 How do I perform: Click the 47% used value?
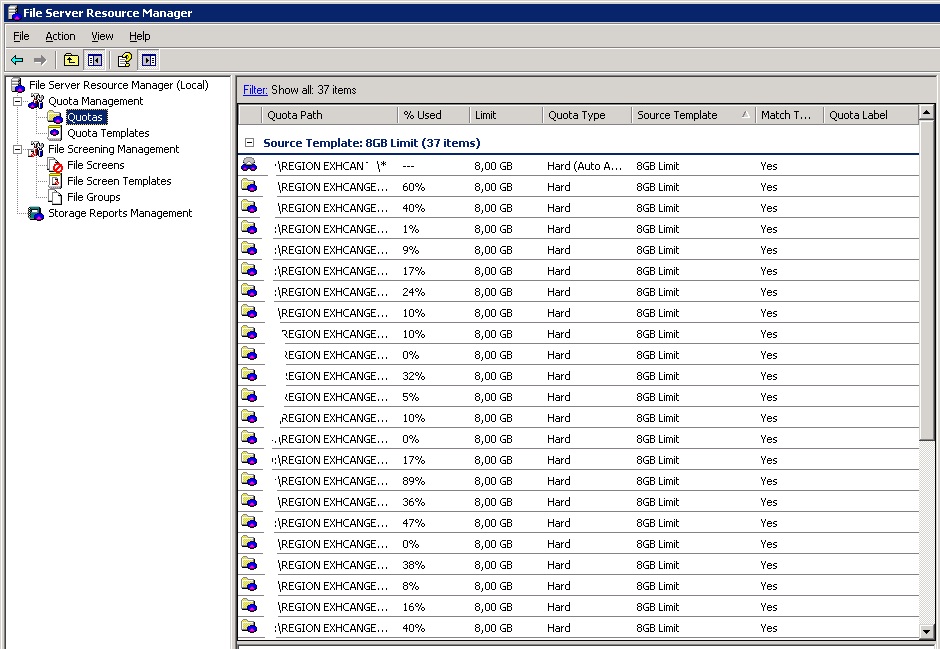click(414, 523)
